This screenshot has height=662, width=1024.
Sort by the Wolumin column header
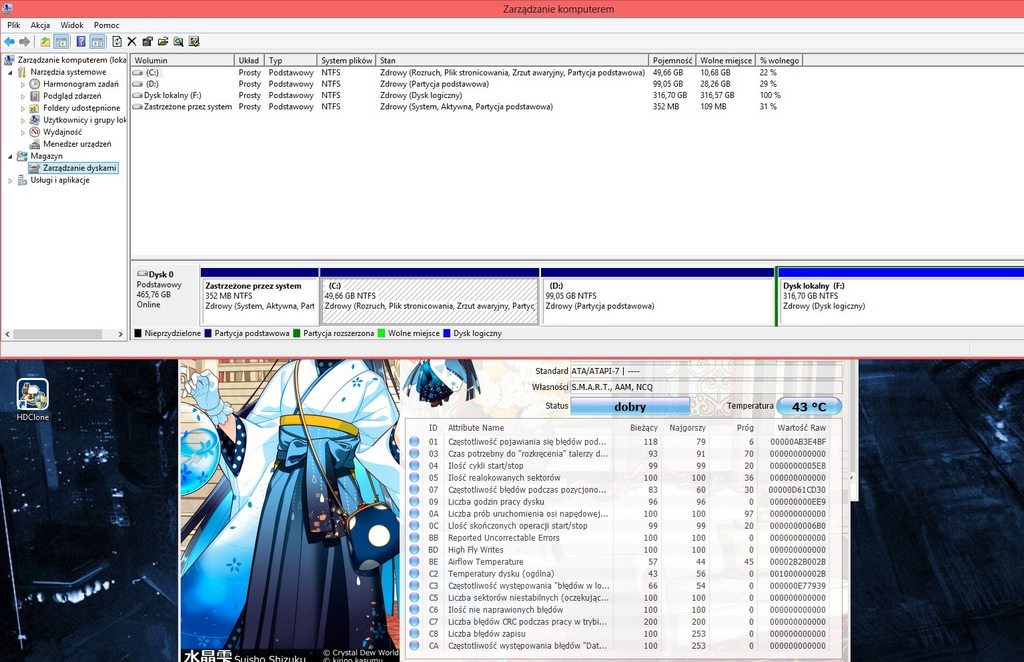coord(183,60)
